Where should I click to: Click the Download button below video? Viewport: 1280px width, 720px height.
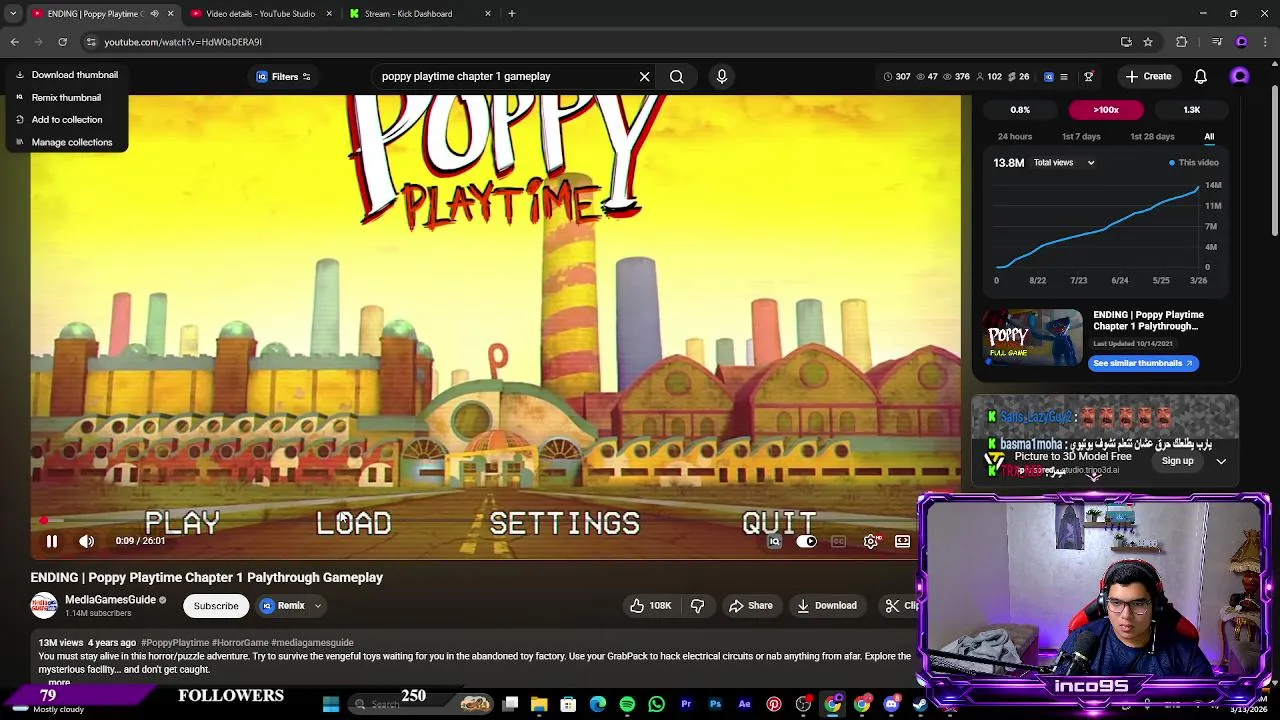tap(827, 605)
